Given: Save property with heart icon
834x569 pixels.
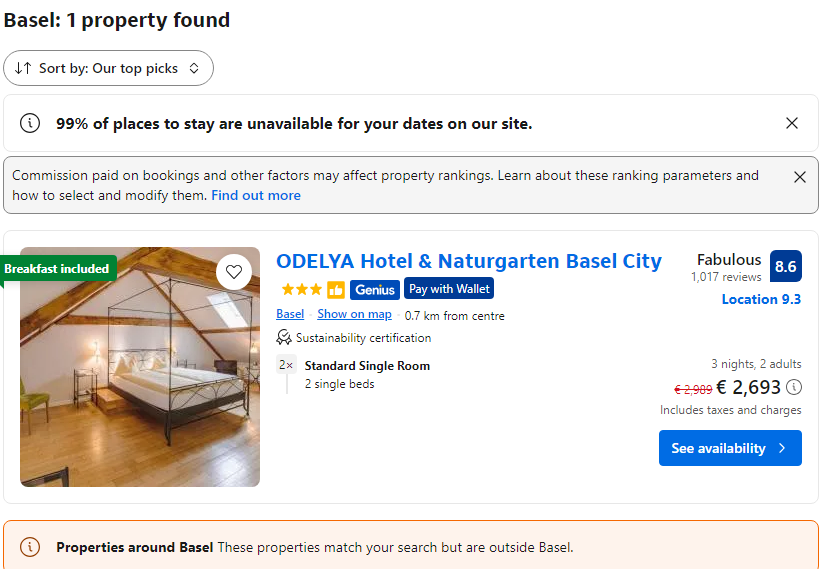Looking at the screenshot, I should pos(234,271).
